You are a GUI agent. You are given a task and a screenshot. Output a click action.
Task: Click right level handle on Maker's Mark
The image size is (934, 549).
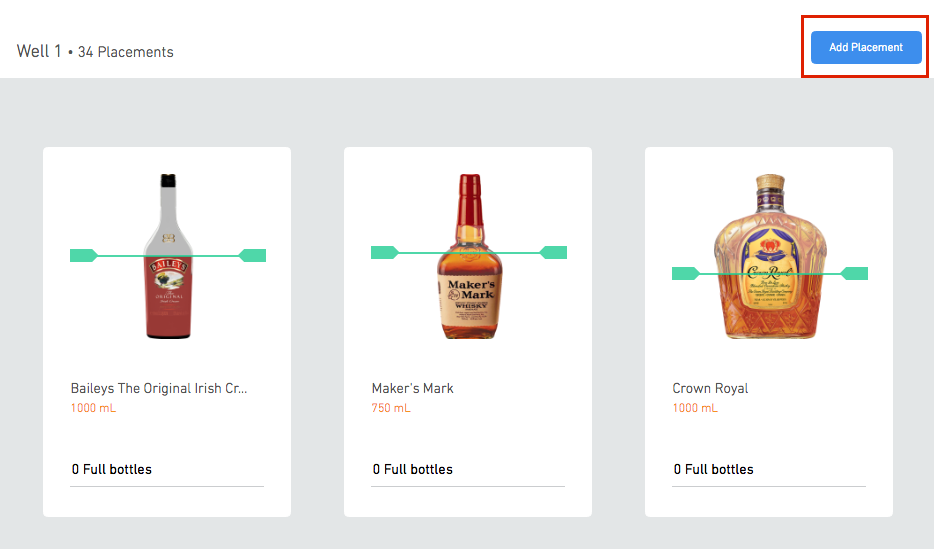pos(554,252)
